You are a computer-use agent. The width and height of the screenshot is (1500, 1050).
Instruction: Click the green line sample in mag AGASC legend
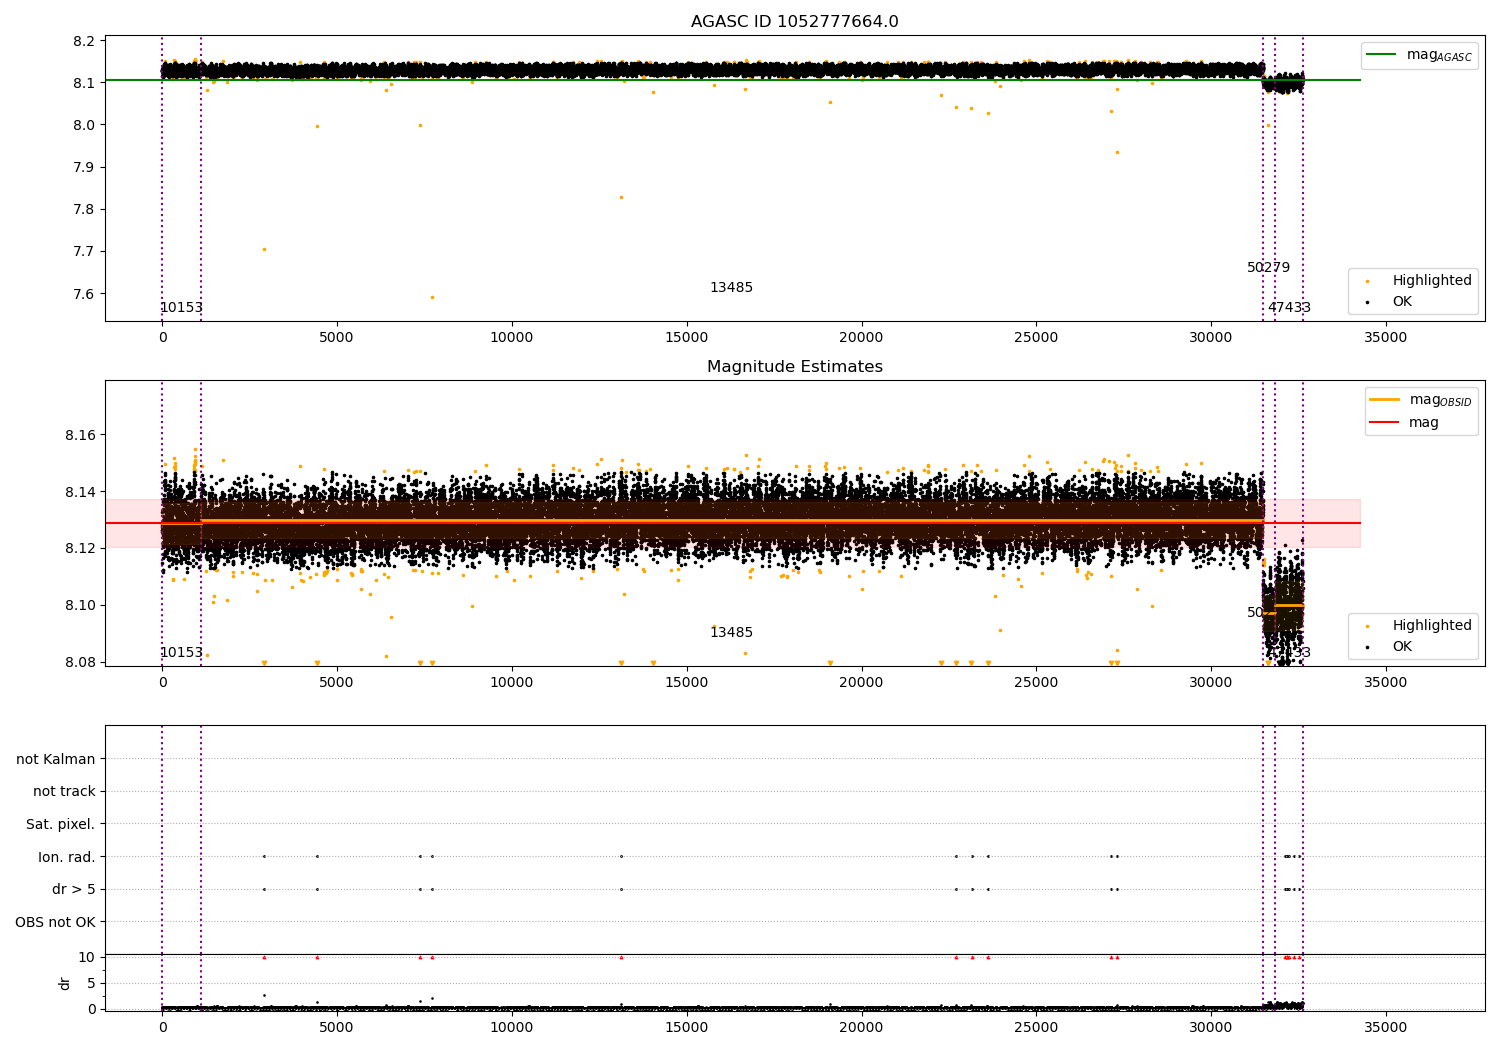point(1381,55)
